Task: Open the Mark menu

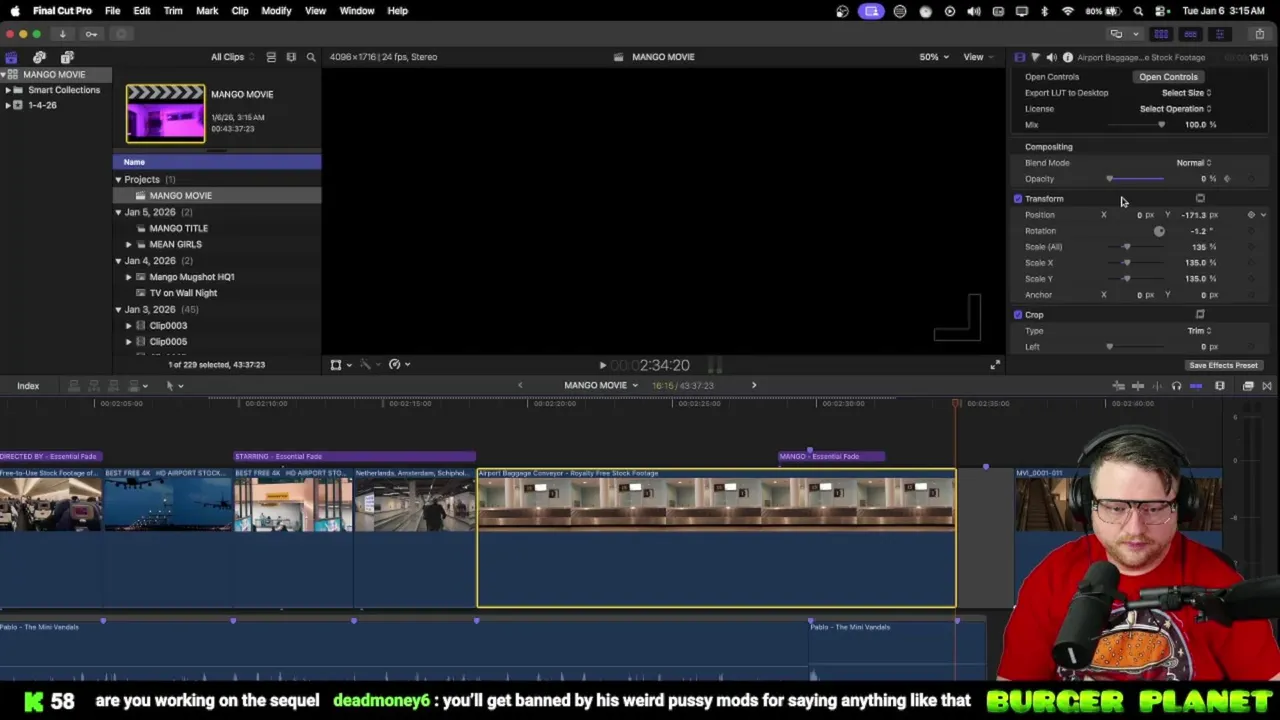Action: [x=207, y=11]
